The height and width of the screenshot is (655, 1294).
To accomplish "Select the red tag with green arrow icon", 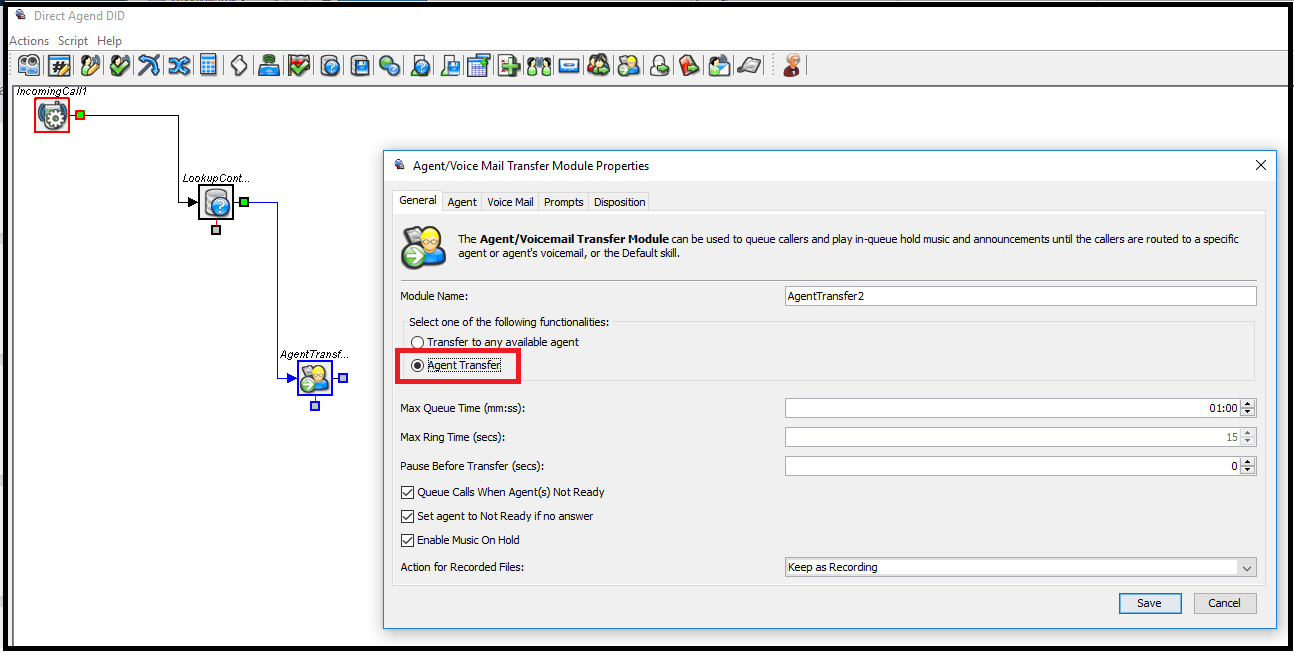I will [x=689, y=66].
